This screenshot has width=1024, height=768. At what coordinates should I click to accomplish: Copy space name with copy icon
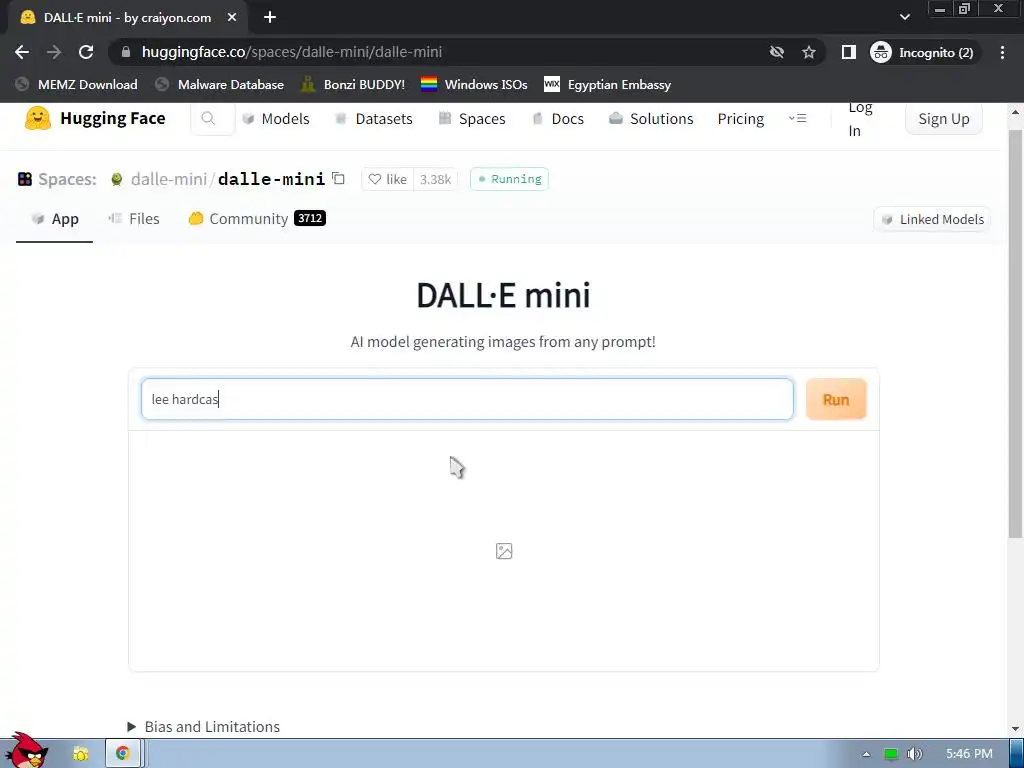tap(338, 178)
